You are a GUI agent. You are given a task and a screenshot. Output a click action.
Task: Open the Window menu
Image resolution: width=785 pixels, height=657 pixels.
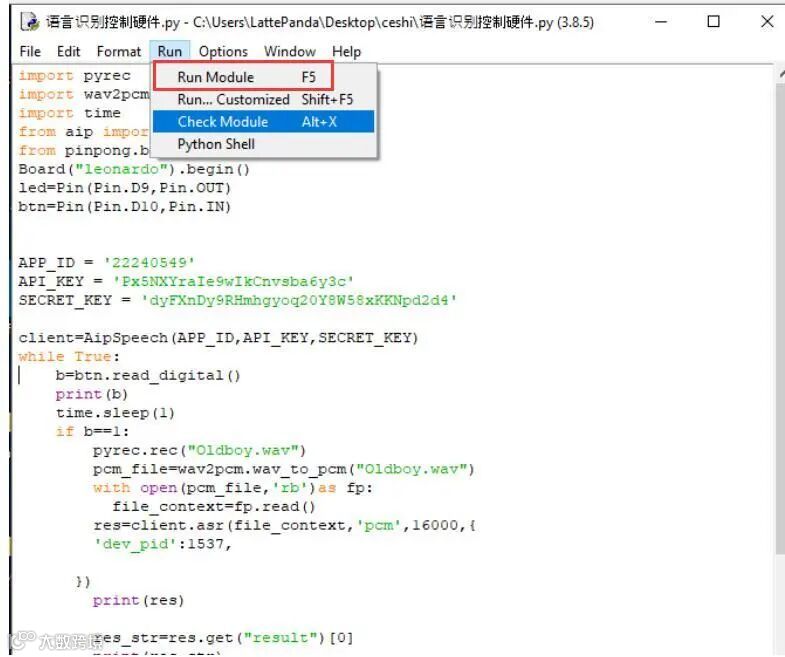pos(290,52)
